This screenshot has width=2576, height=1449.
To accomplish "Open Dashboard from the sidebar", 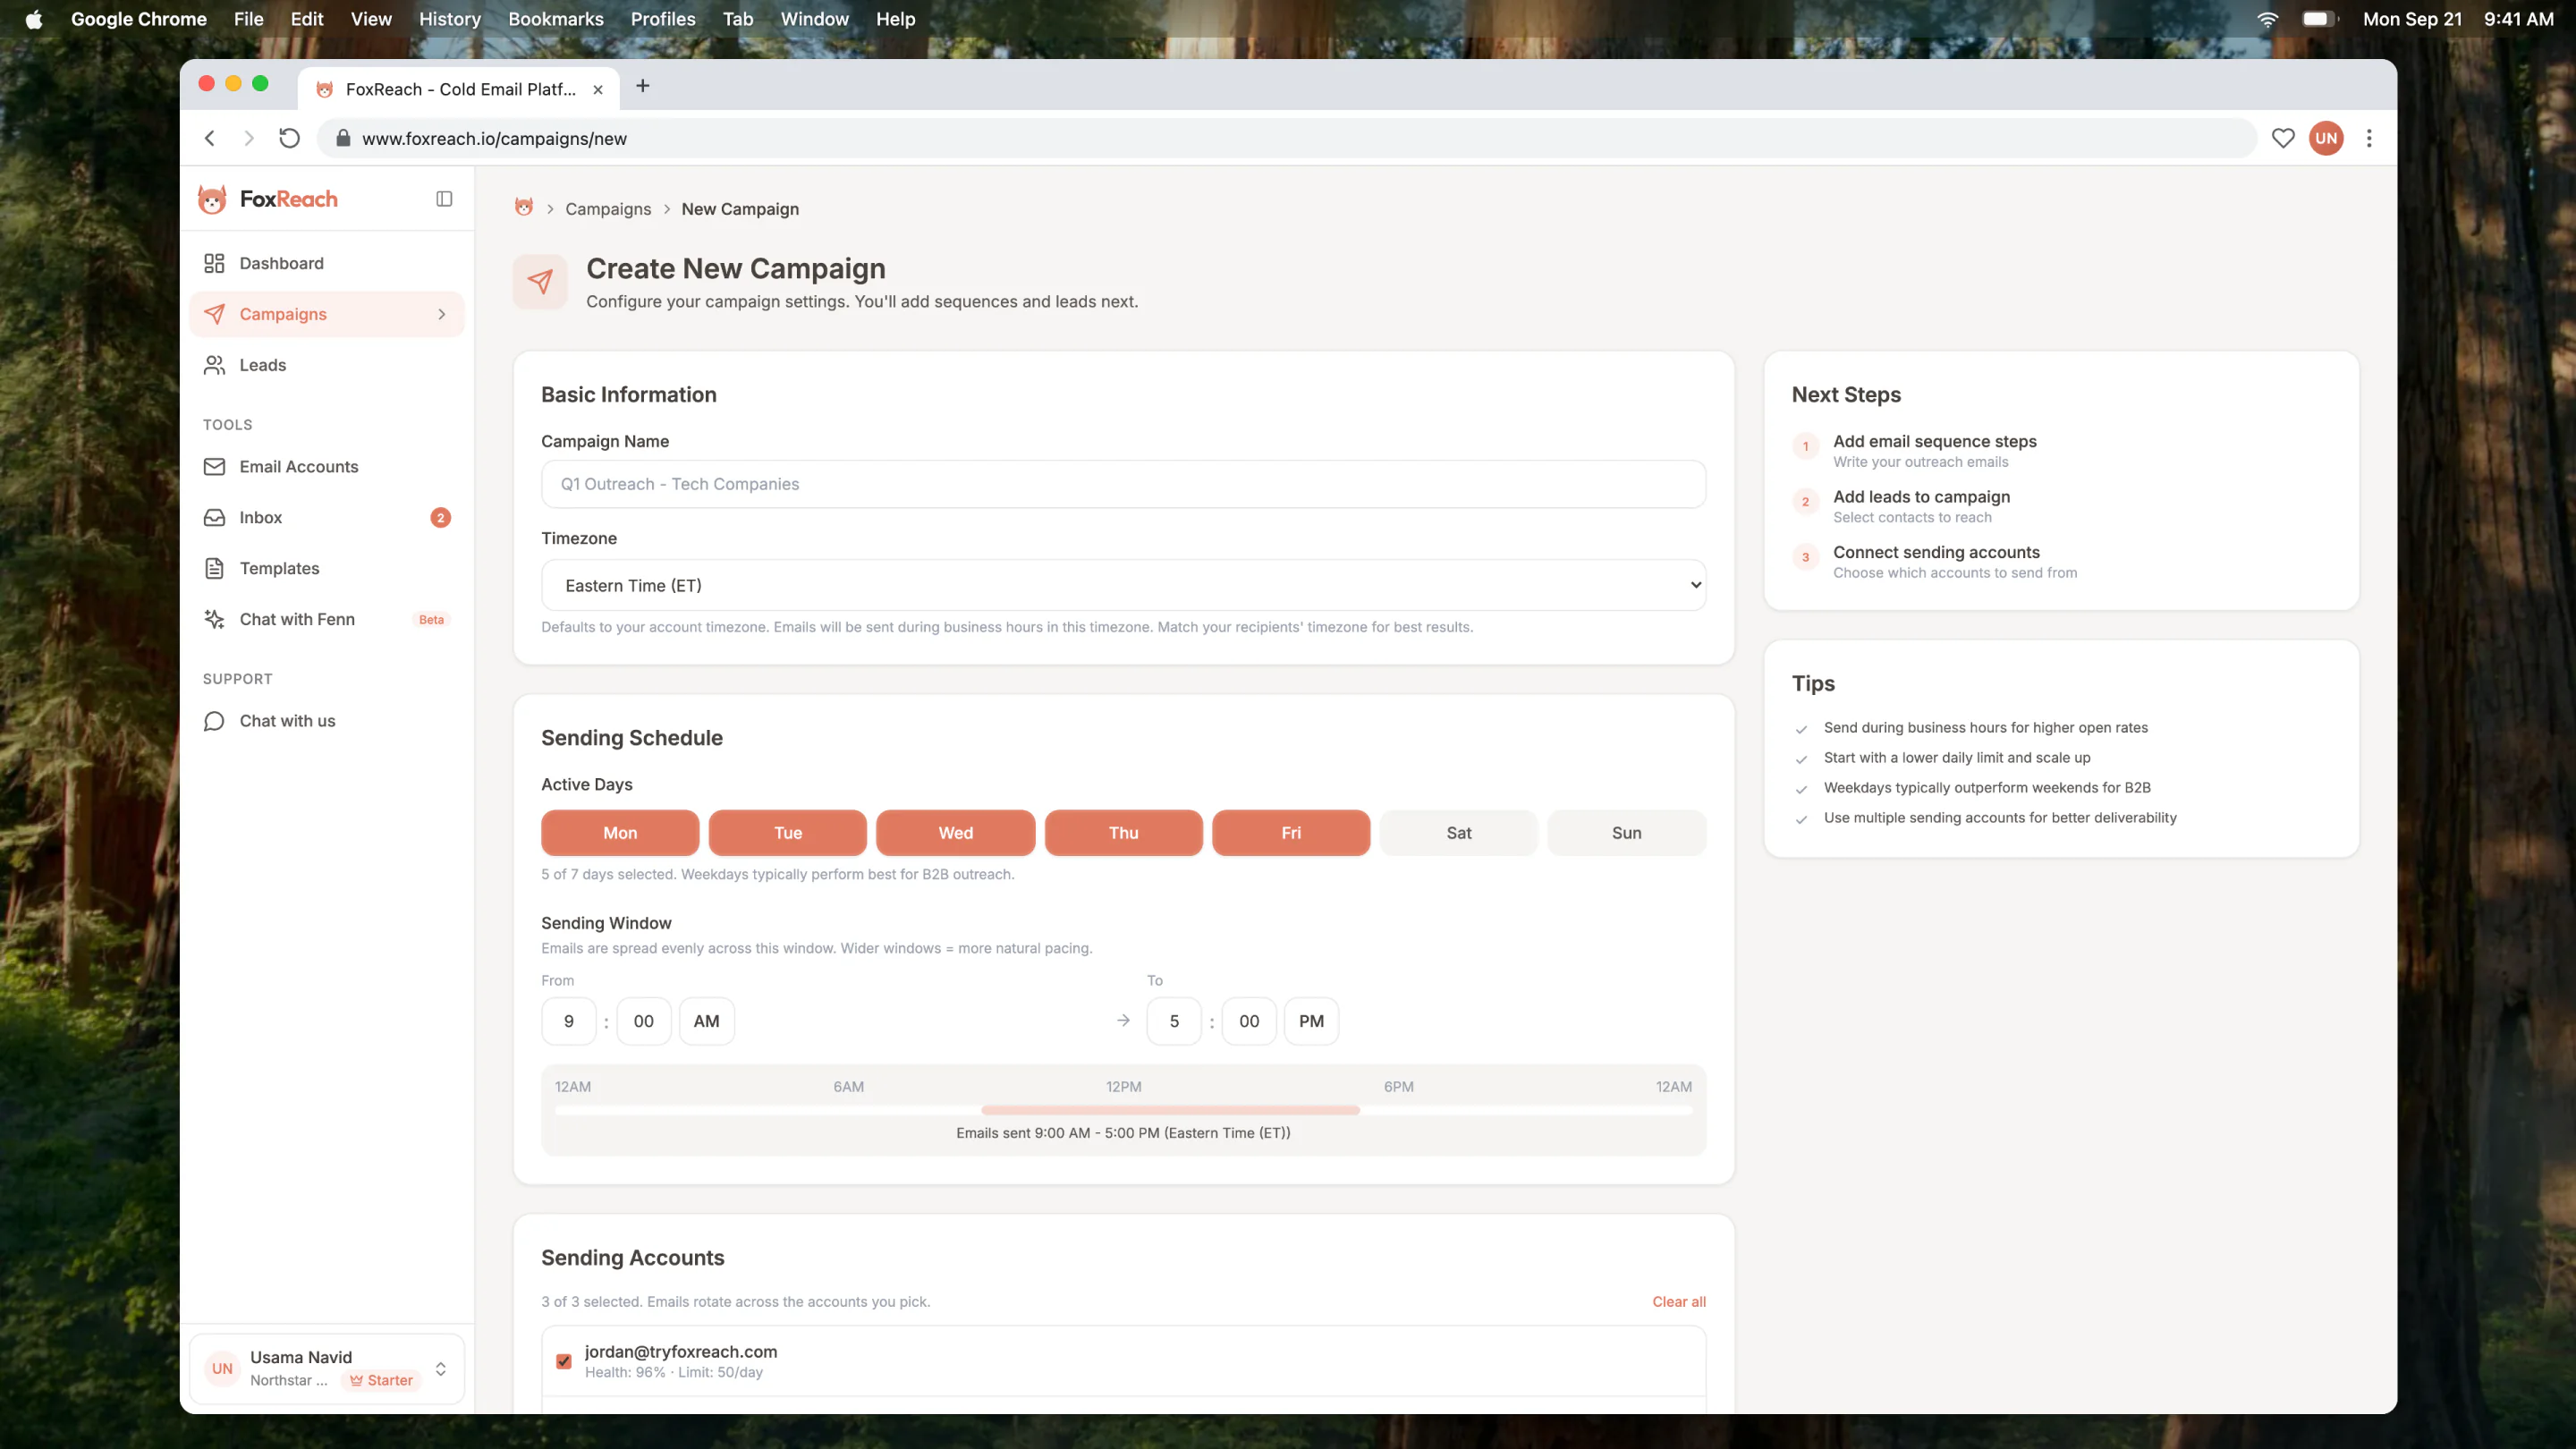I will pos(327,263).
